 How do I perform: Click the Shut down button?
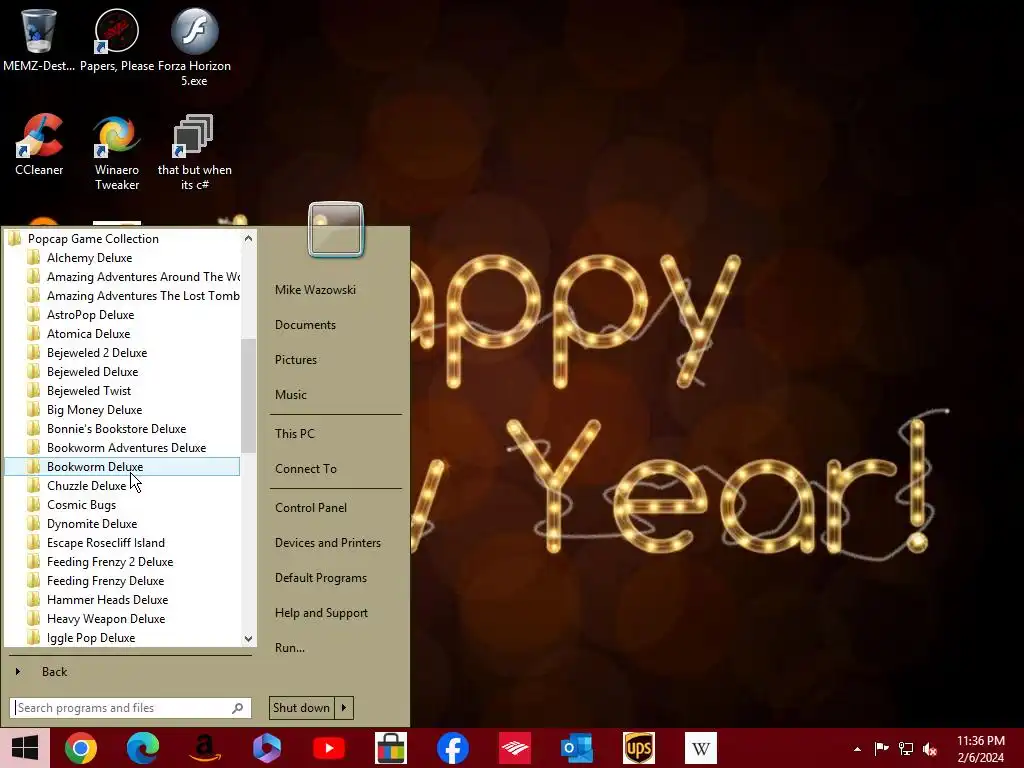(x=302, y=708)
